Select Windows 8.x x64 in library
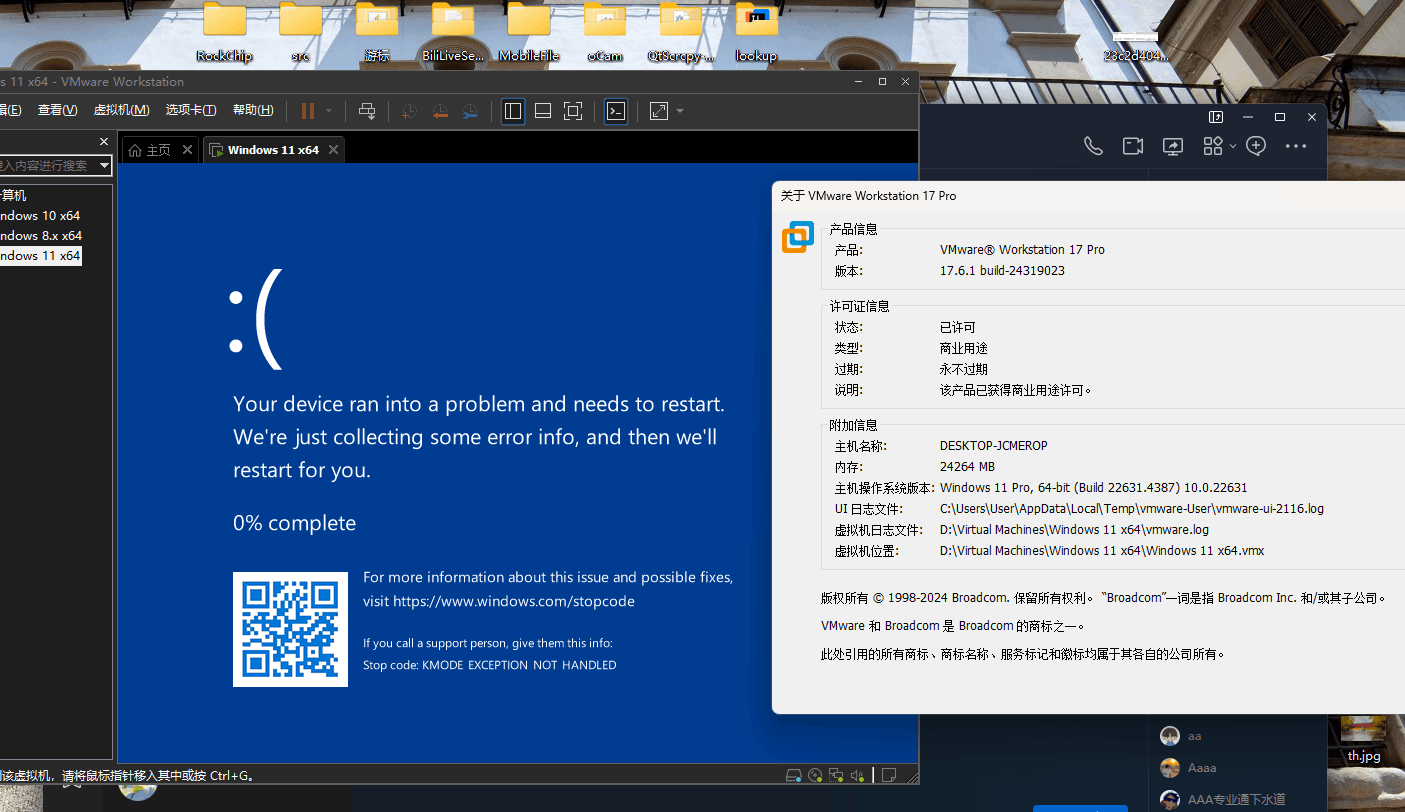 [x=40, y=236]
